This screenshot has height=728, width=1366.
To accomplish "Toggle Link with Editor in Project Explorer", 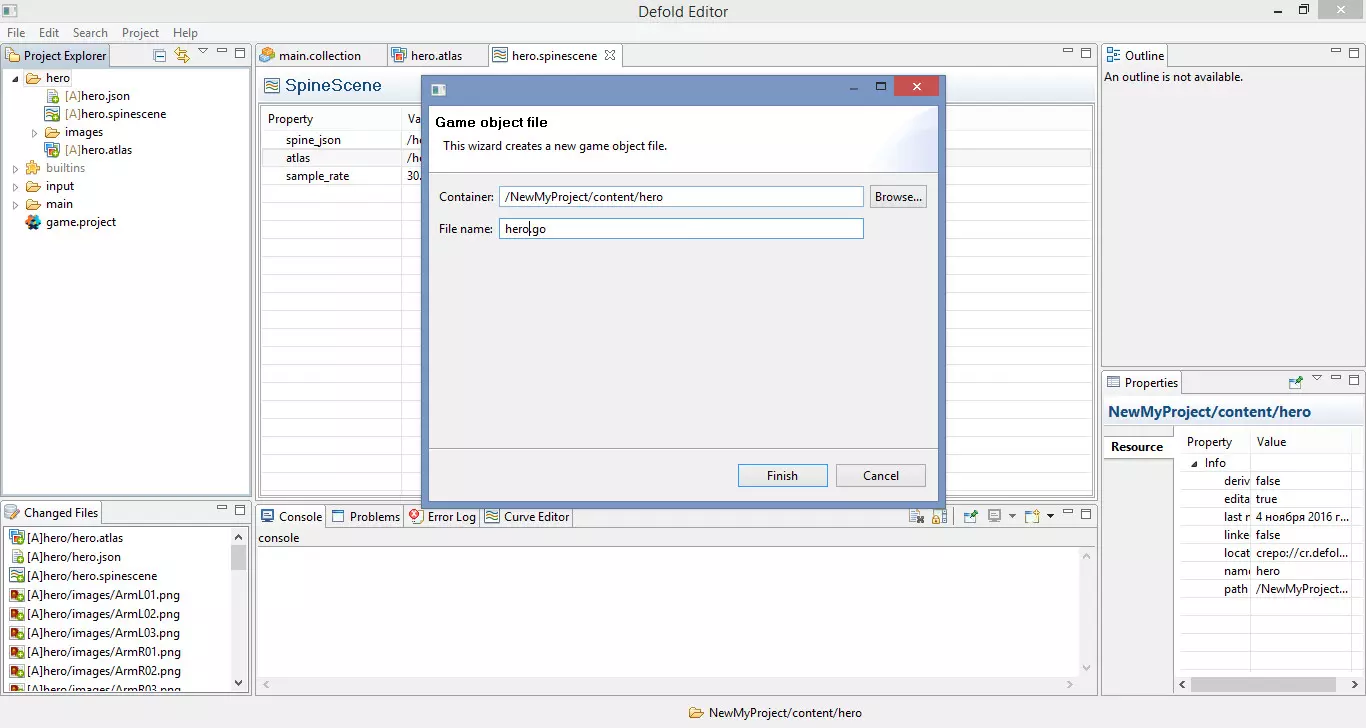I will 181,56.
